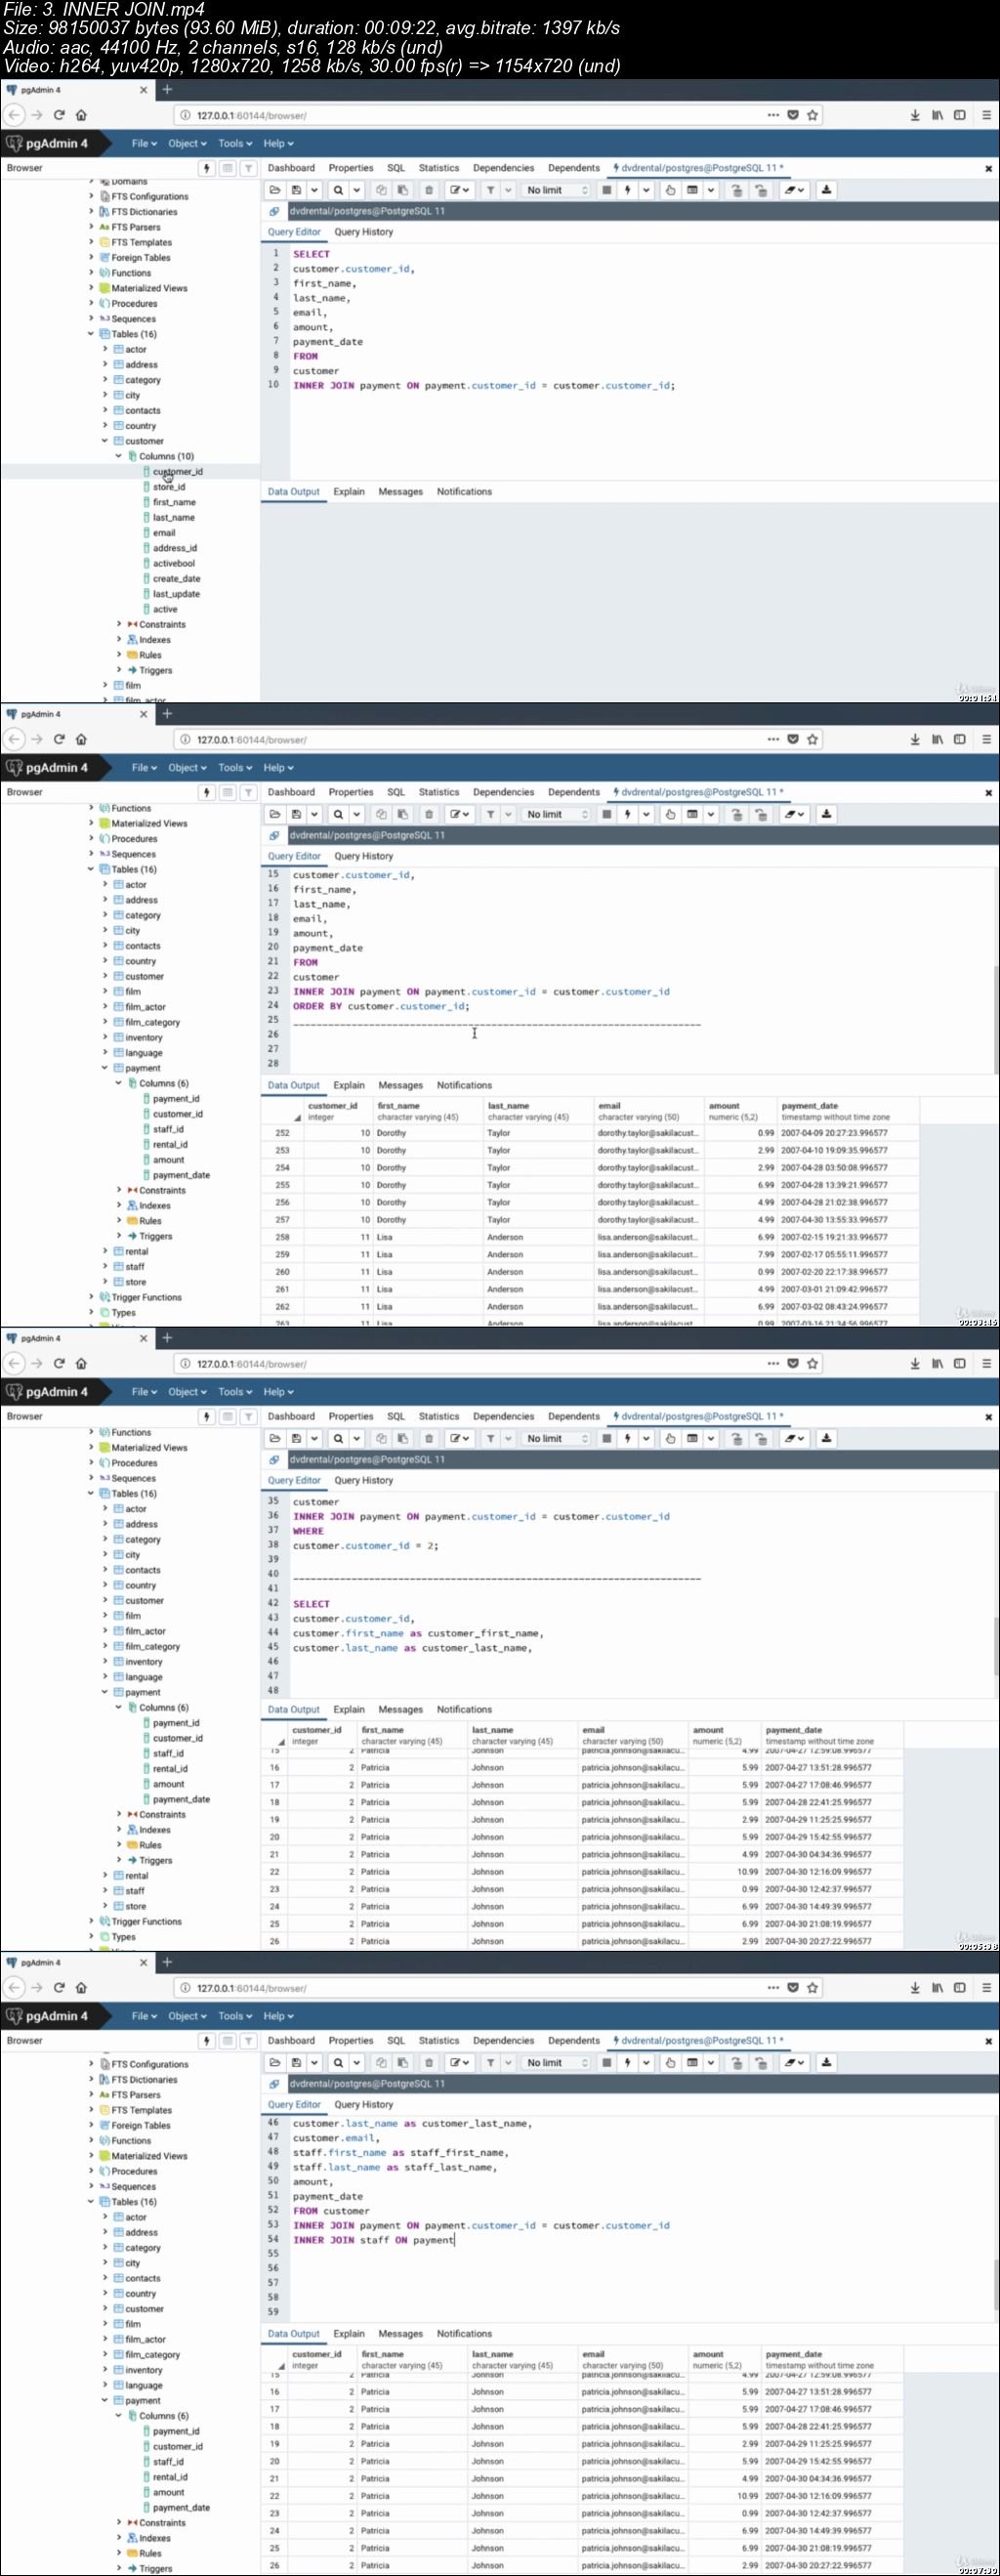Image resolution: width=1000 pixels, height=2576 pixels.
Task: Click Save floppy icon in top frame toolbar
Action: (296, 190)
